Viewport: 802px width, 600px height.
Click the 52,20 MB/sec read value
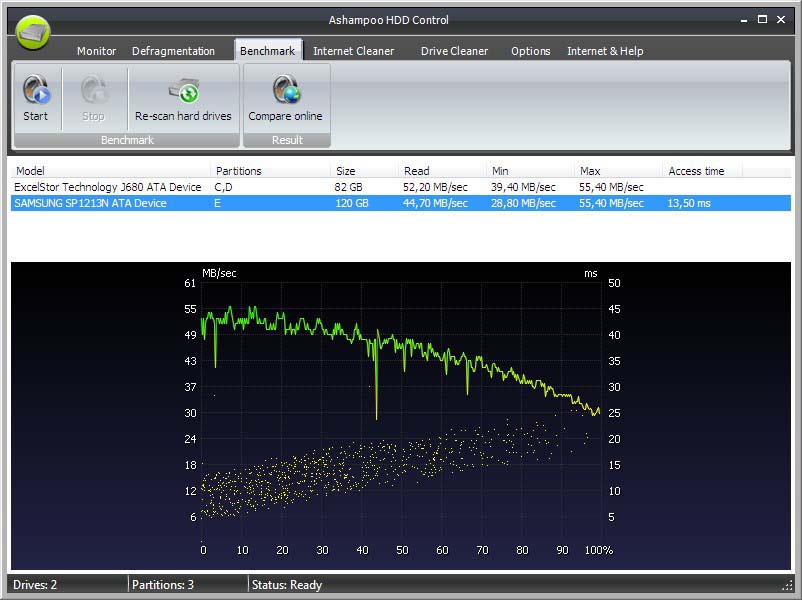pos(435,187)
